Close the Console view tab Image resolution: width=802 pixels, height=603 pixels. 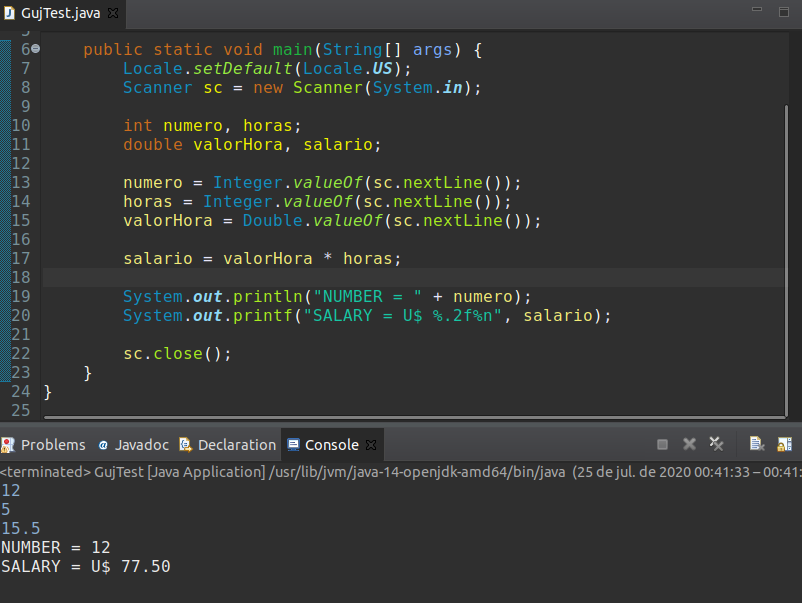click(x=371, y=445)
